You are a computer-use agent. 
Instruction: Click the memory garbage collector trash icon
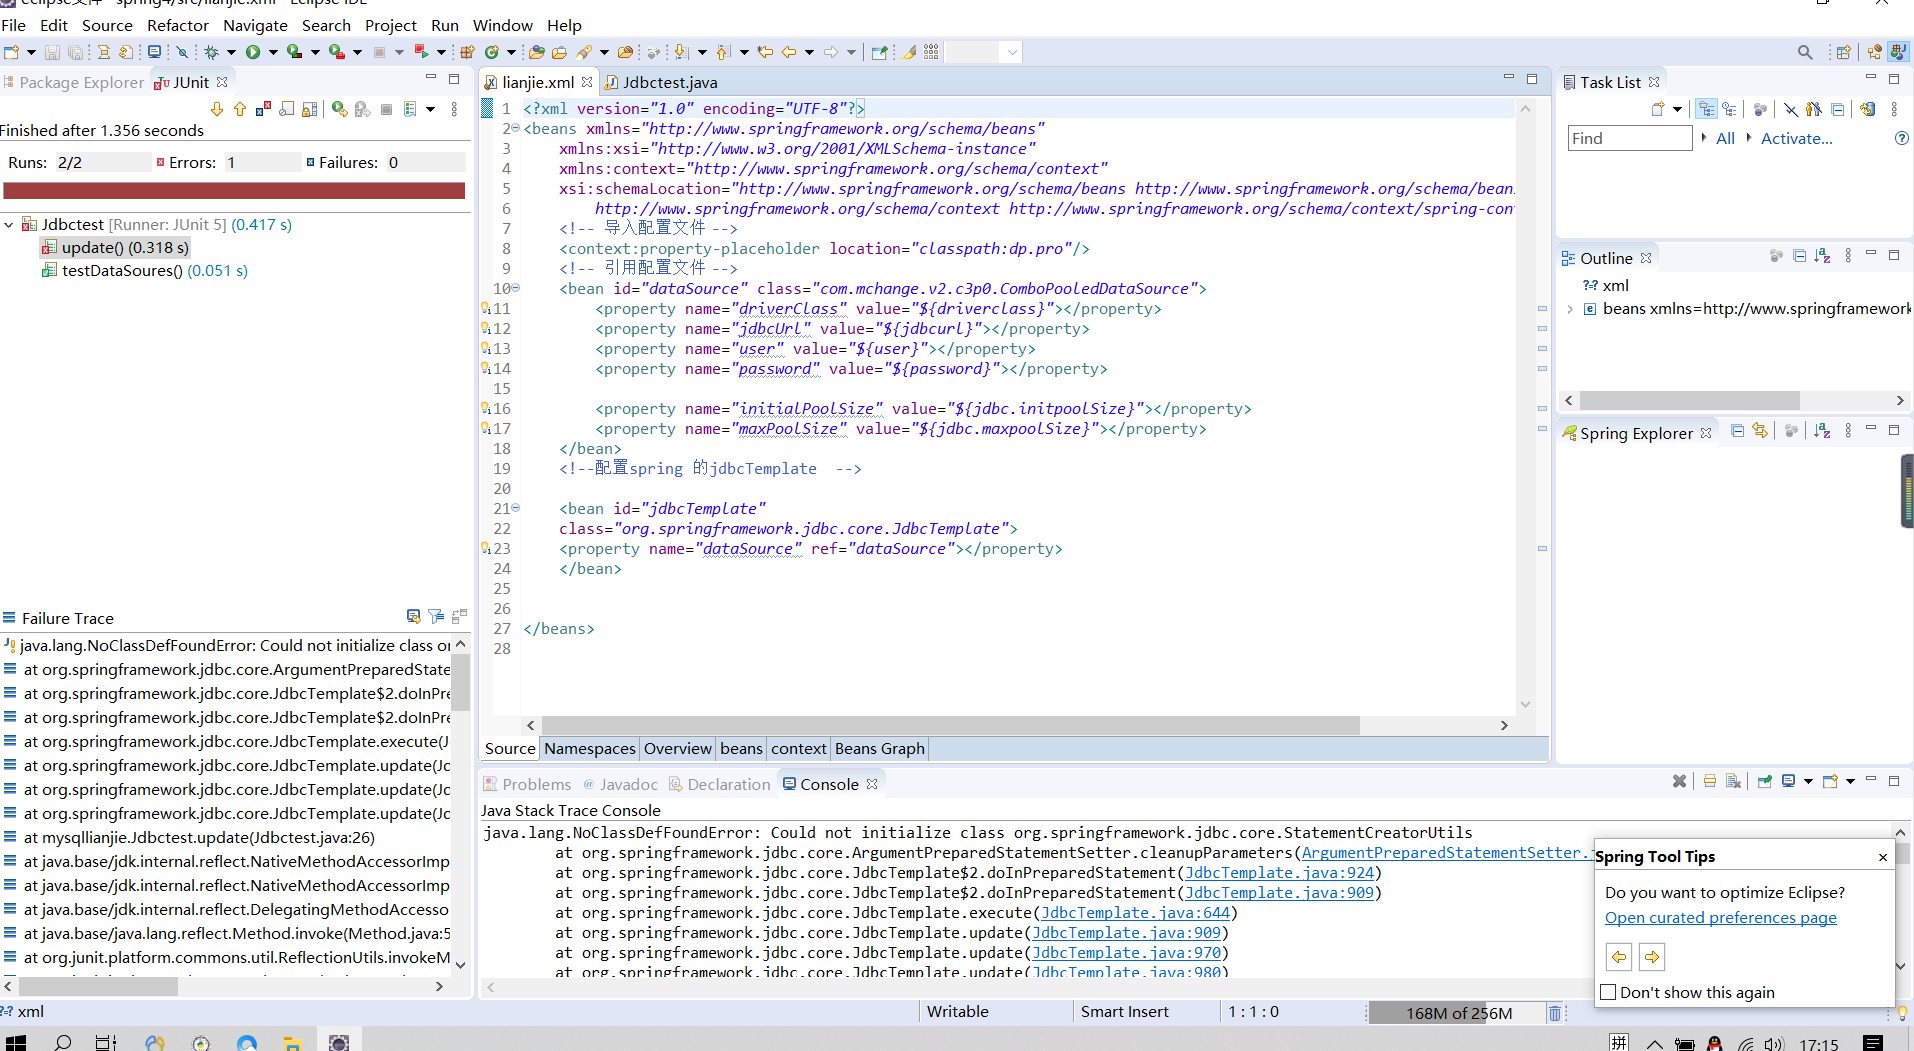pos(1555,1013)
